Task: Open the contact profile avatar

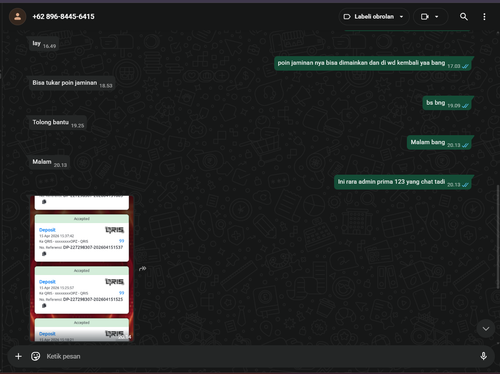Action: point(17,16)
